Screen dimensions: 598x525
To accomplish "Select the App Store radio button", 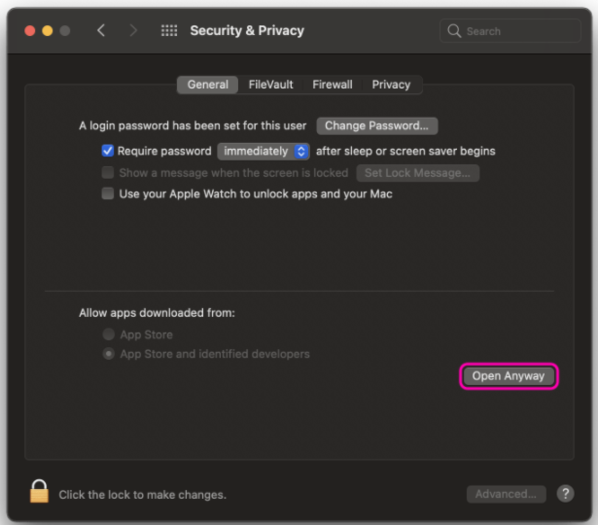I will 109,334.
